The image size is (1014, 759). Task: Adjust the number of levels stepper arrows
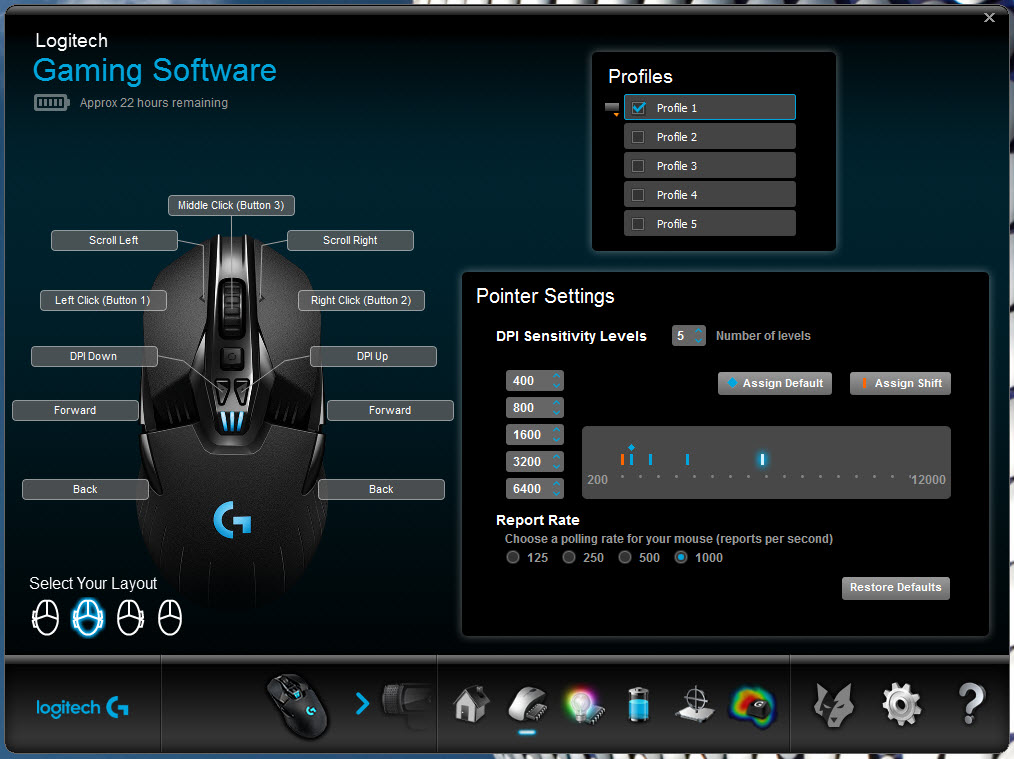(x=698, y=336)
